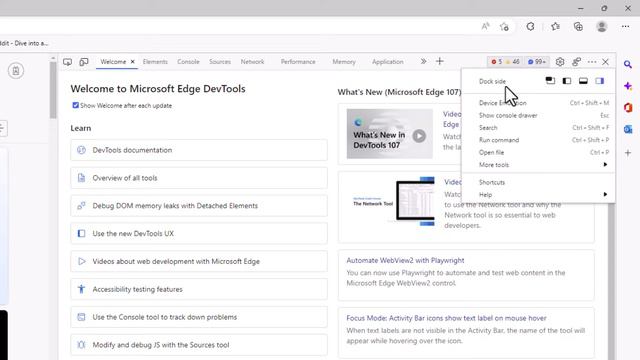Switch to the Elements tab
This screenshot has width=640, height=360.
(x=155, y=62)
